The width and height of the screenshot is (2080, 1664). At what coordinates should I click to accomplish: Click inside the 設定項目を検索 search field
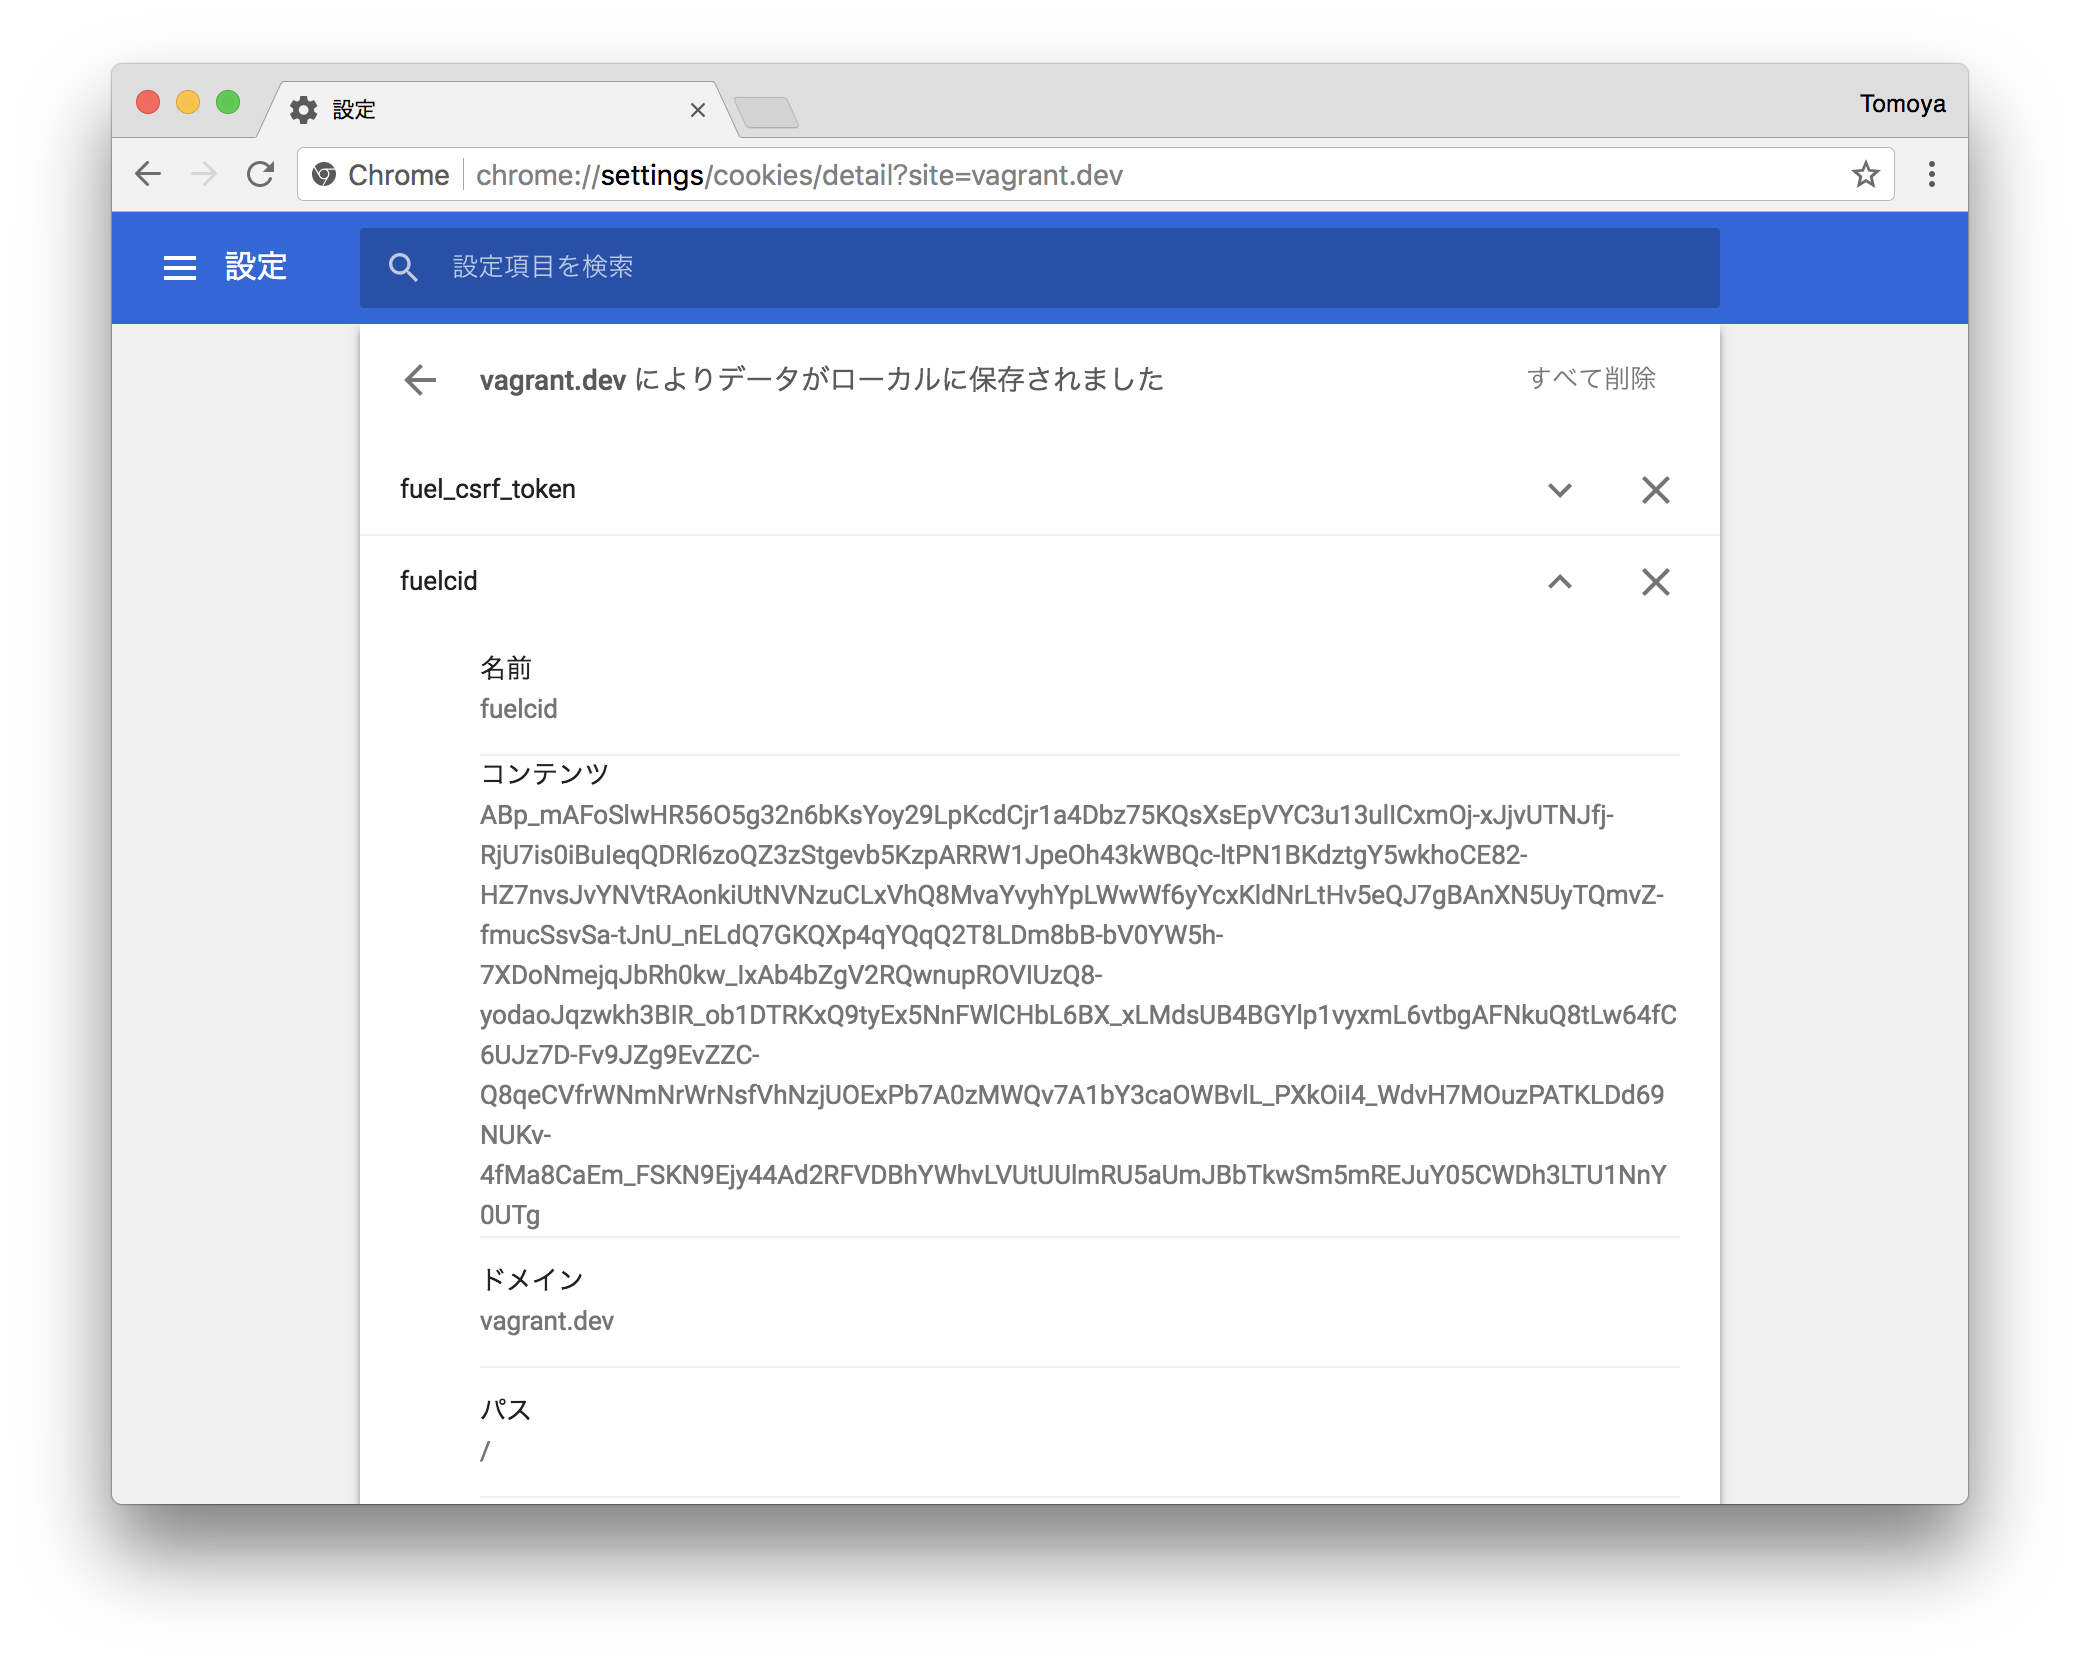[700, 267]
